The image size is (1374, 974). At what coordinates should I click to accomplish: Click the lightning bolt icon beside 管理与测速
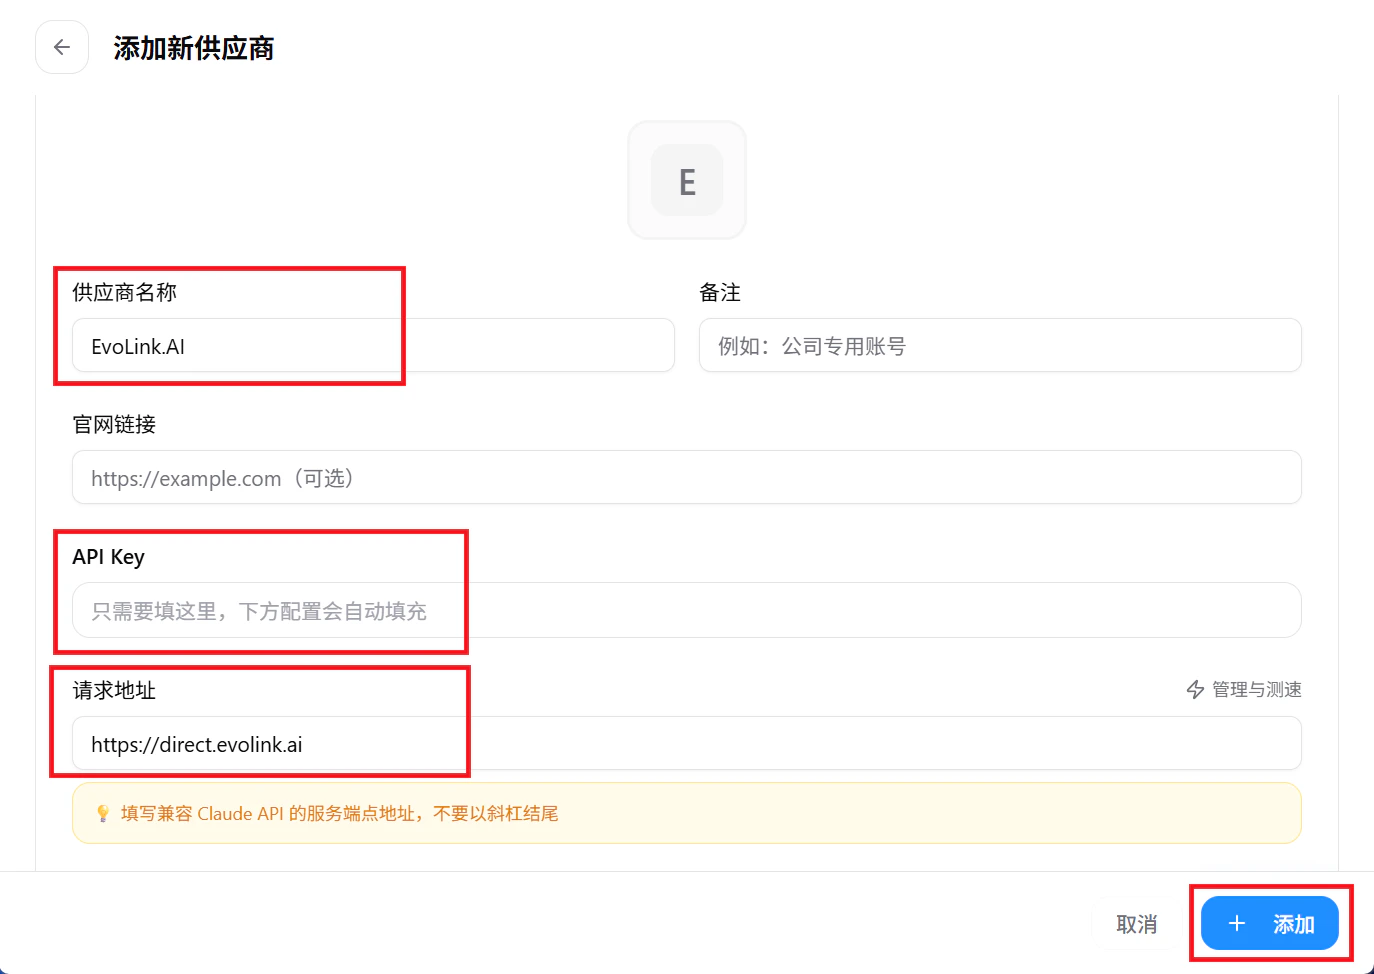pos(1195,689)
